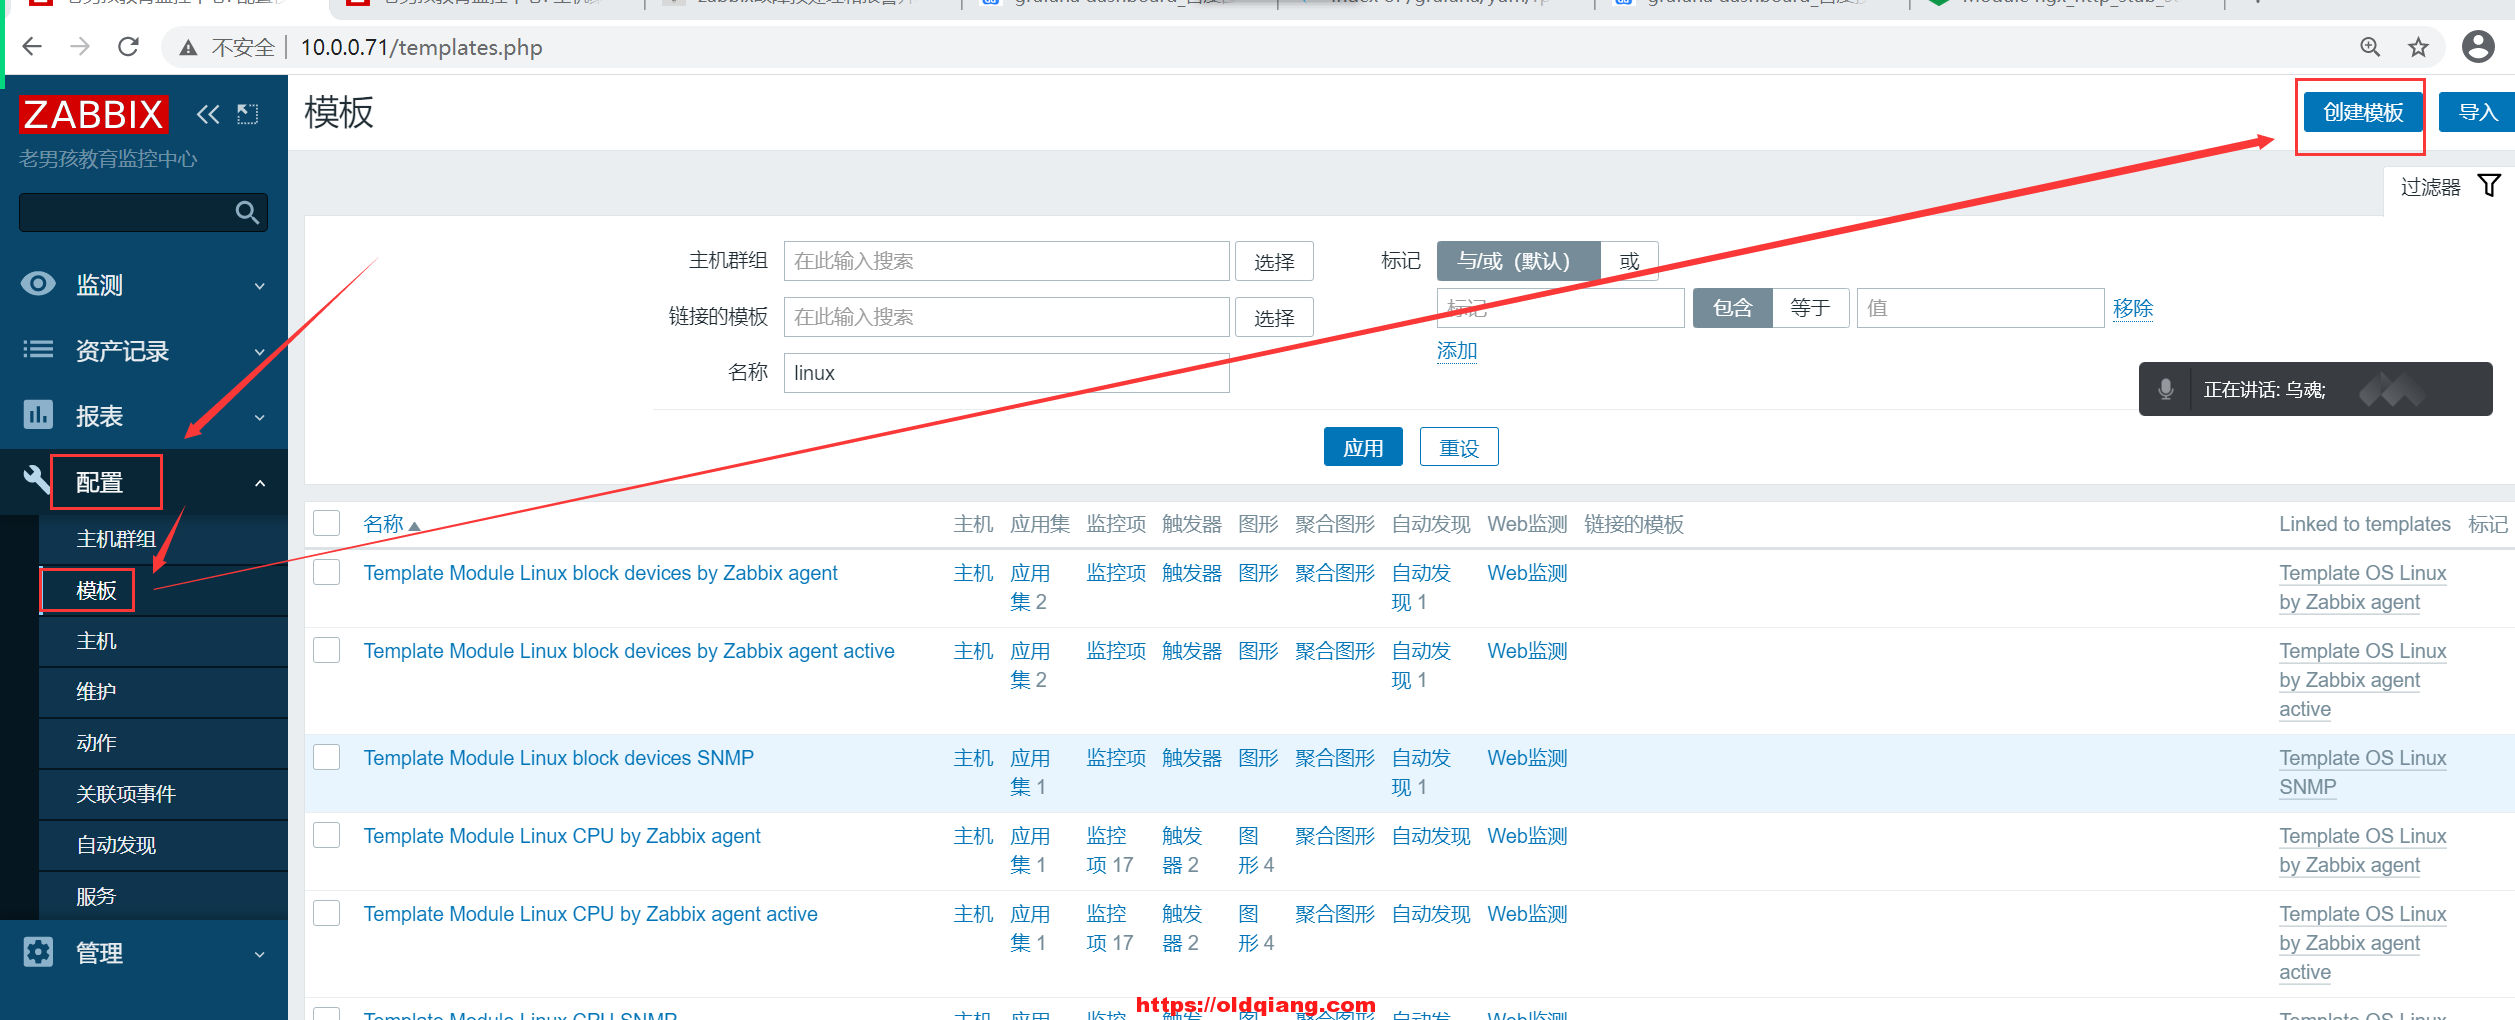Click the microphone icon in speaking overlay
This screenshot has width=2515, height=1020.
pos(2166,389)
